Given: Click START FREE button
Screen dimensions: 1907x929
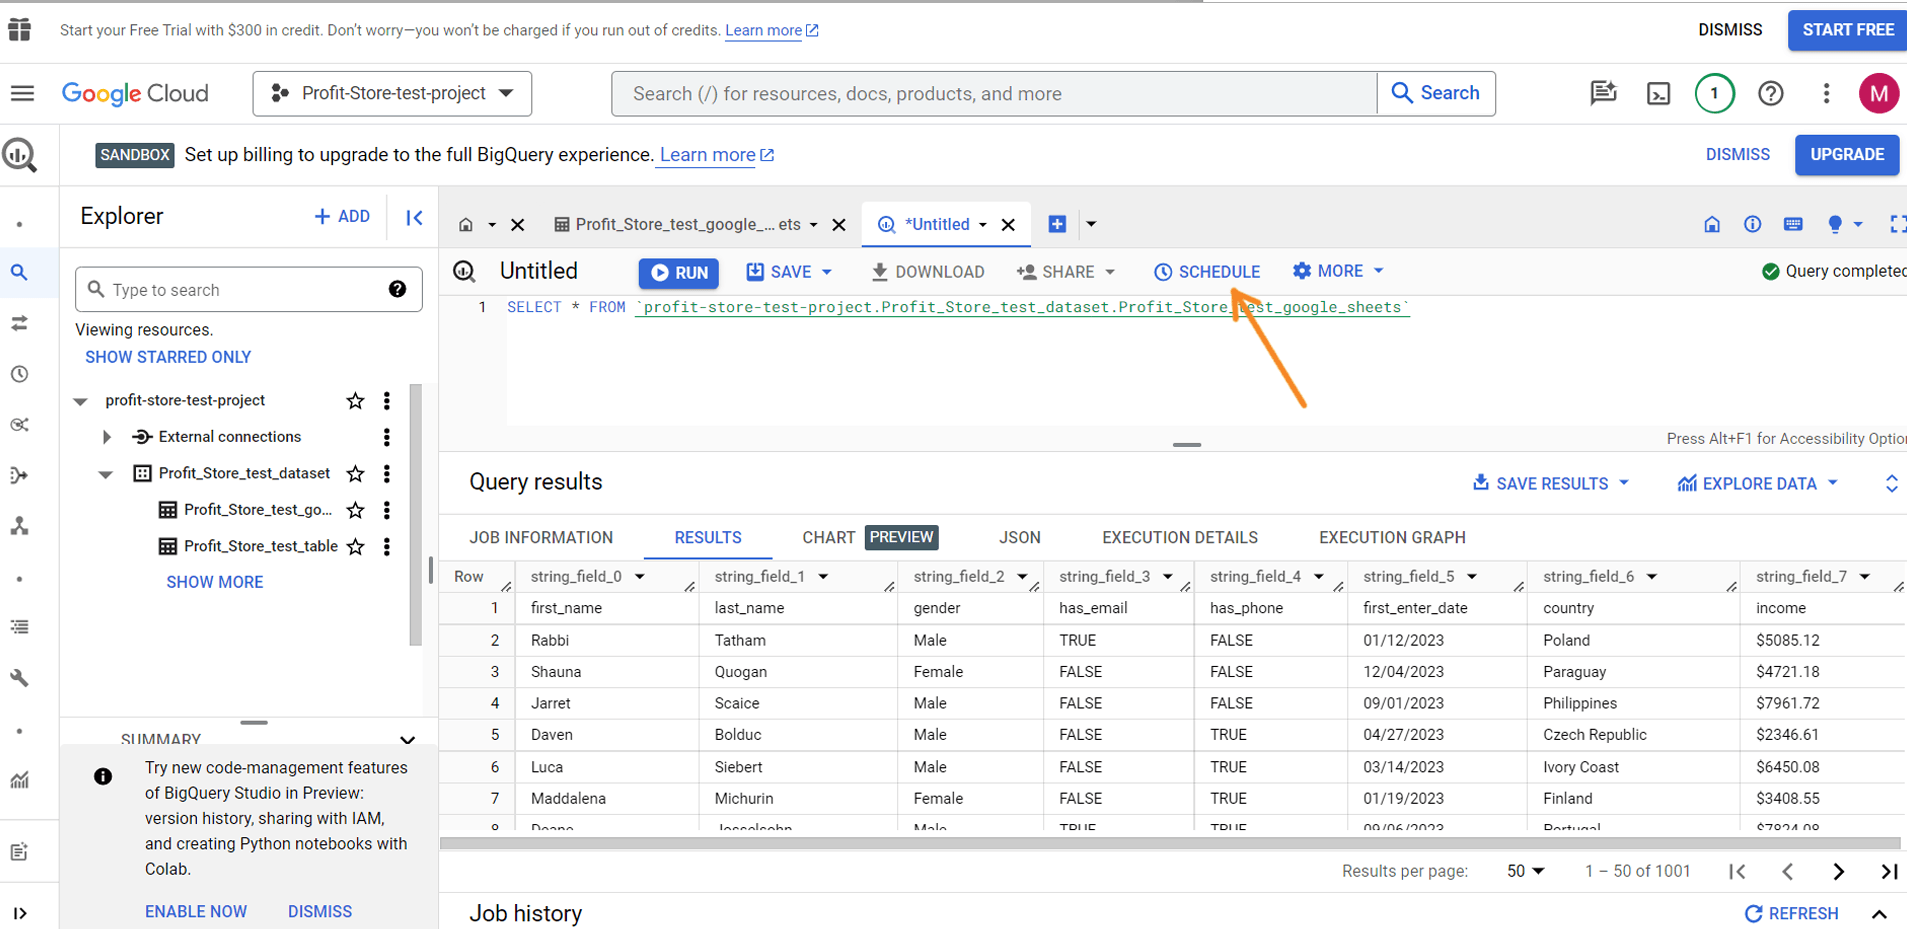Looking at the screenshot, I should point(1847,30).
